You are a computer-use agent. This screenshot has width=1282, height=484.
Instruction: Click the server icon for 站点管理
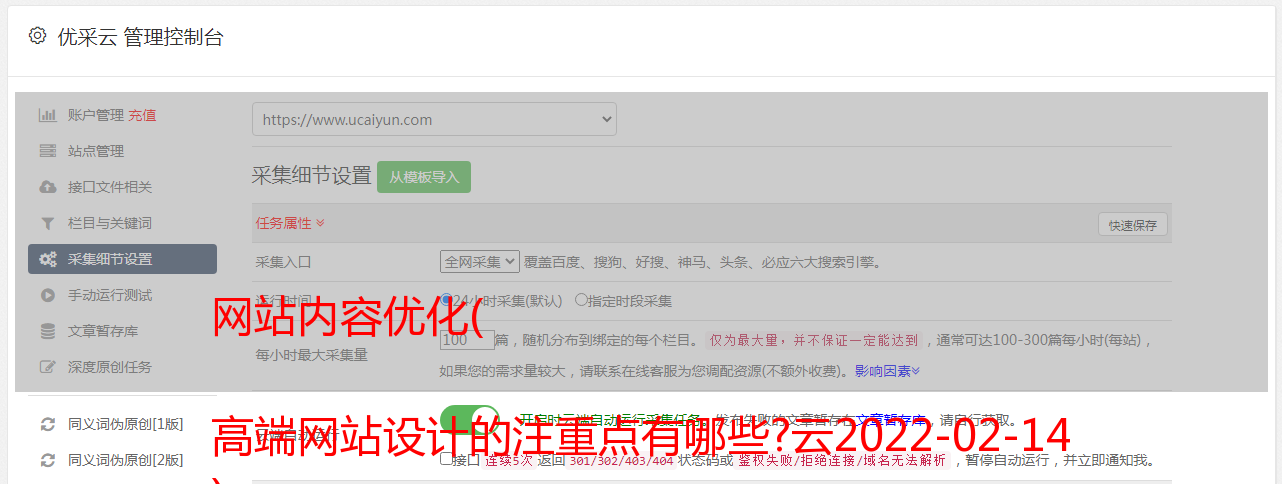point(47,151)
